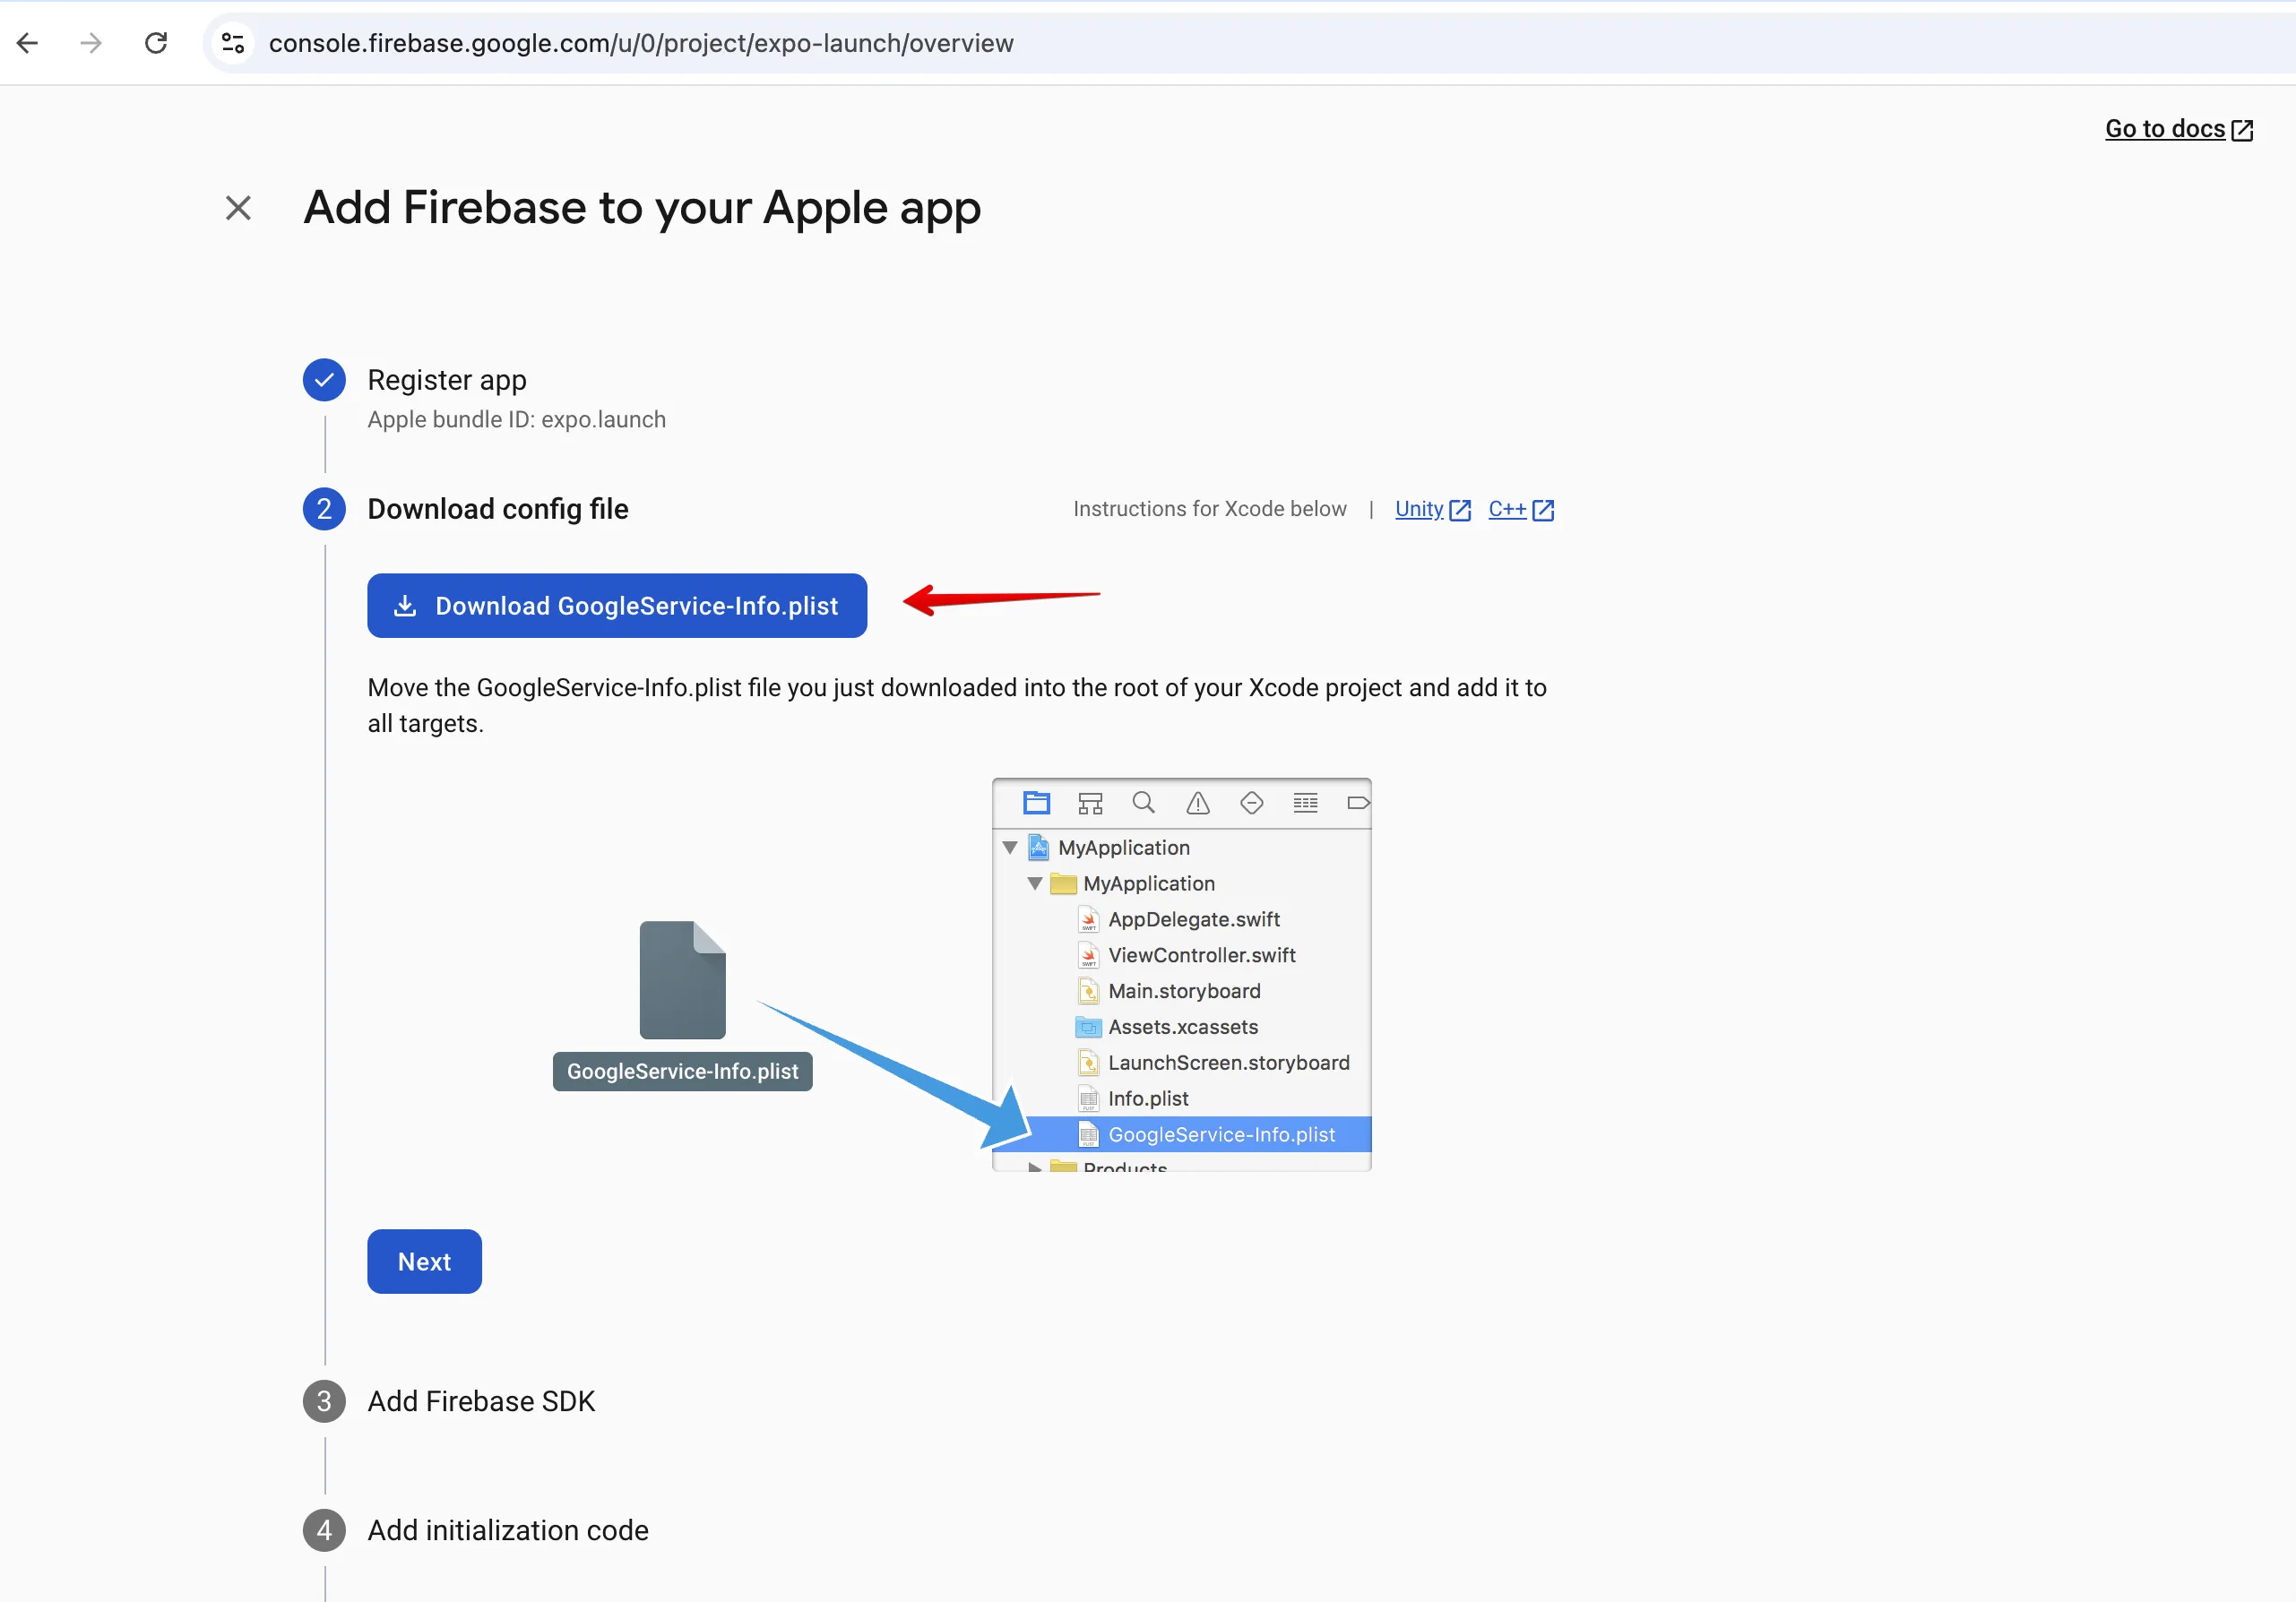
Task: Click the Xcode project navigator folder icon
Action: (x=1037, y=803)
